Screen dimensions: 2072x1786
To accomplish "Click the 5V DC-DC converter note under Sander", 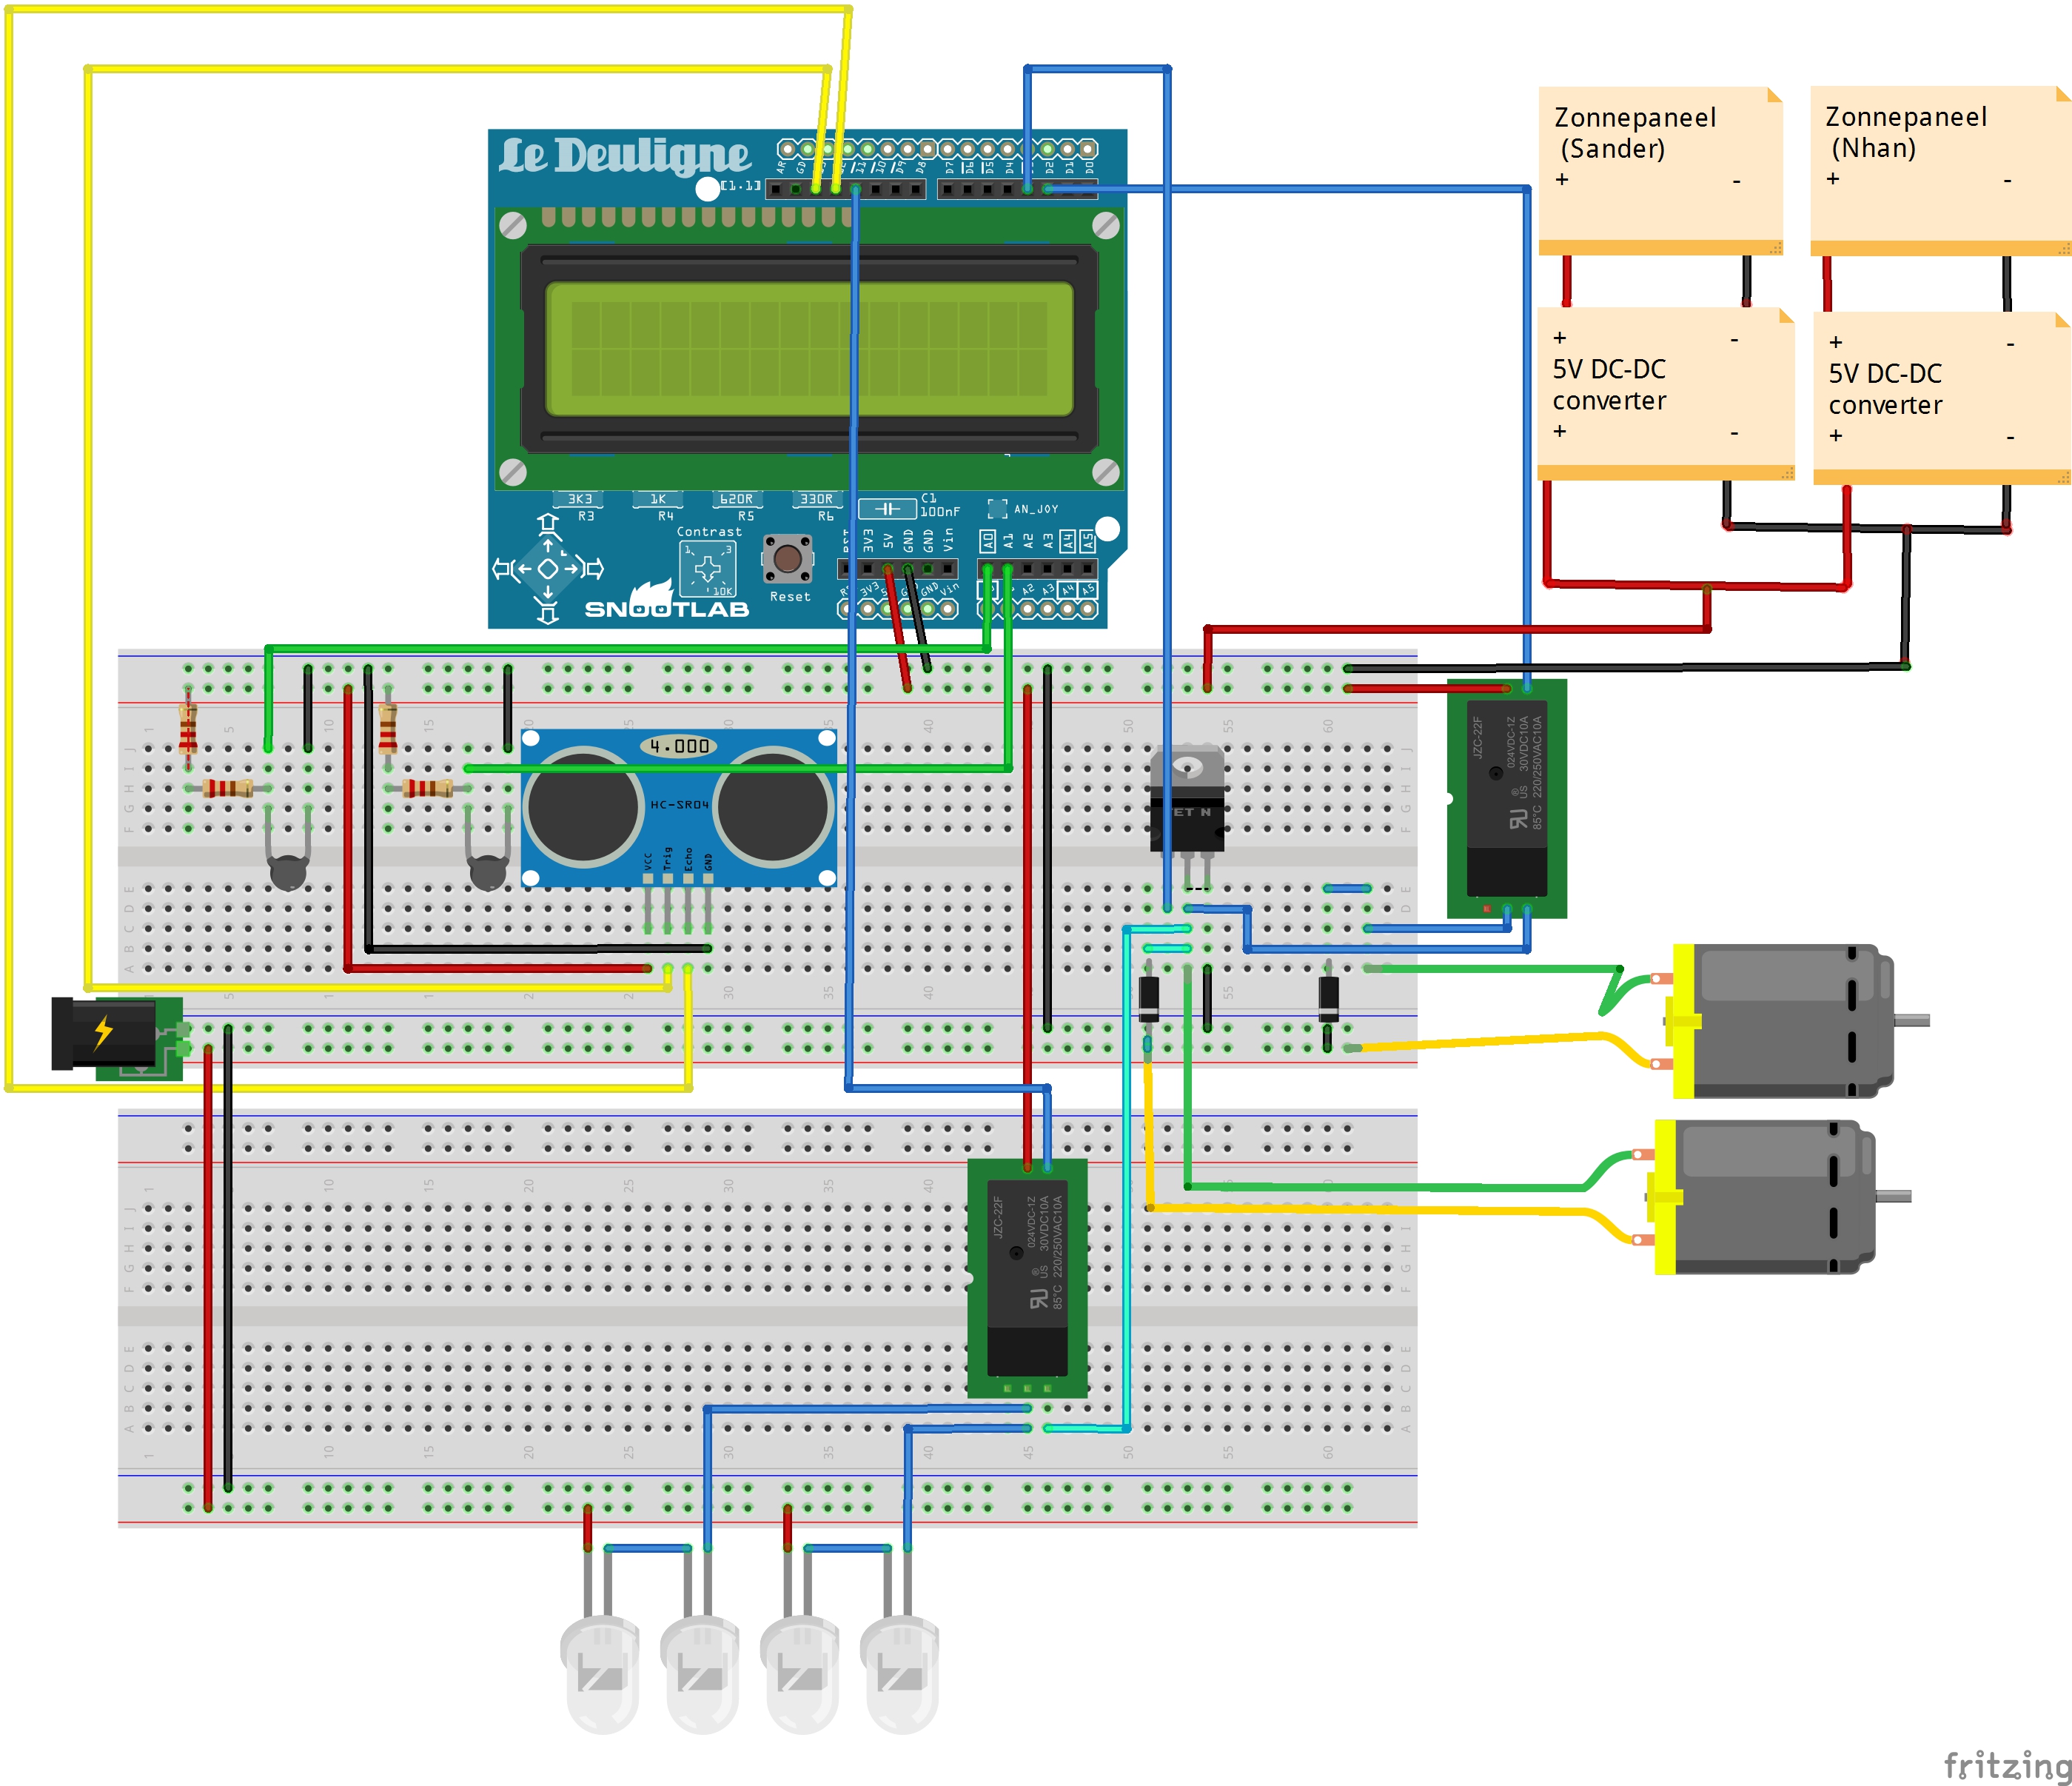I will point(1665,394).
